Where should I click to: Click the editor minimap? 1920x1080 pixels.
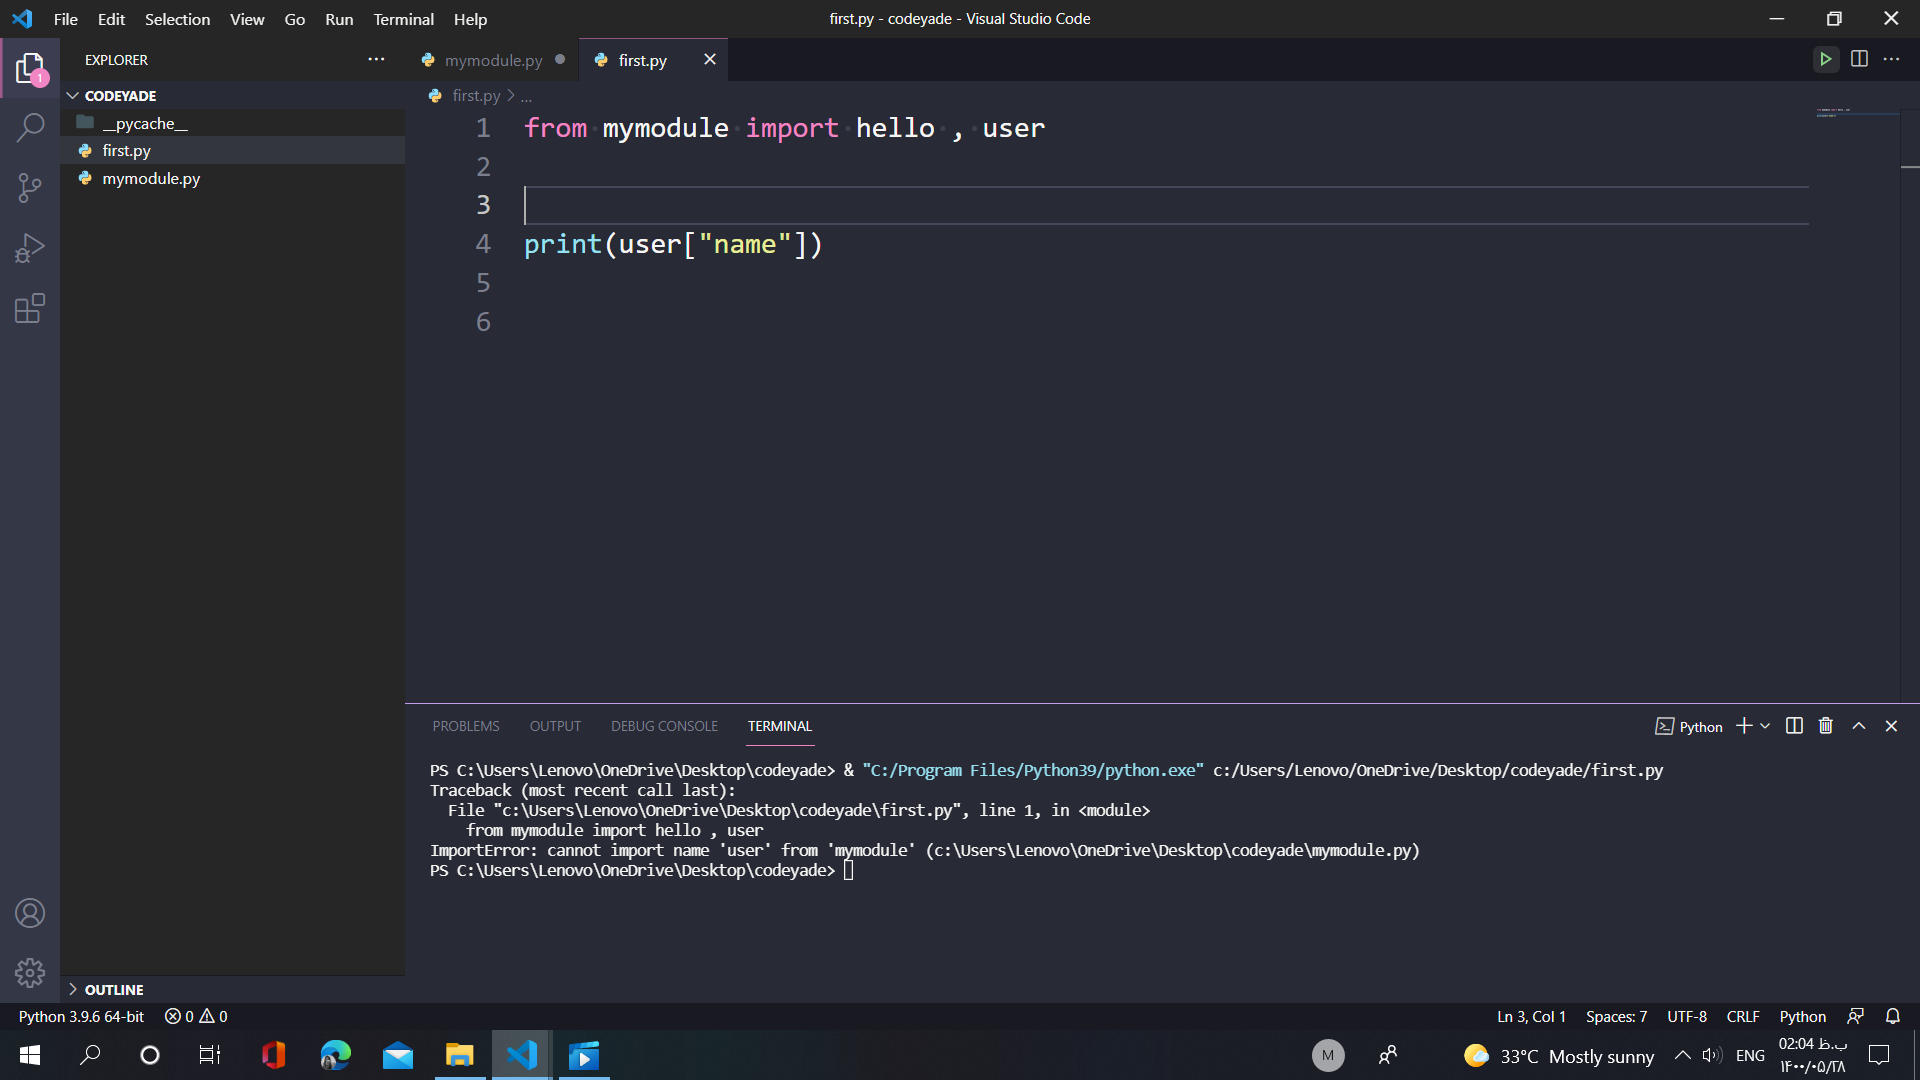1856,113
